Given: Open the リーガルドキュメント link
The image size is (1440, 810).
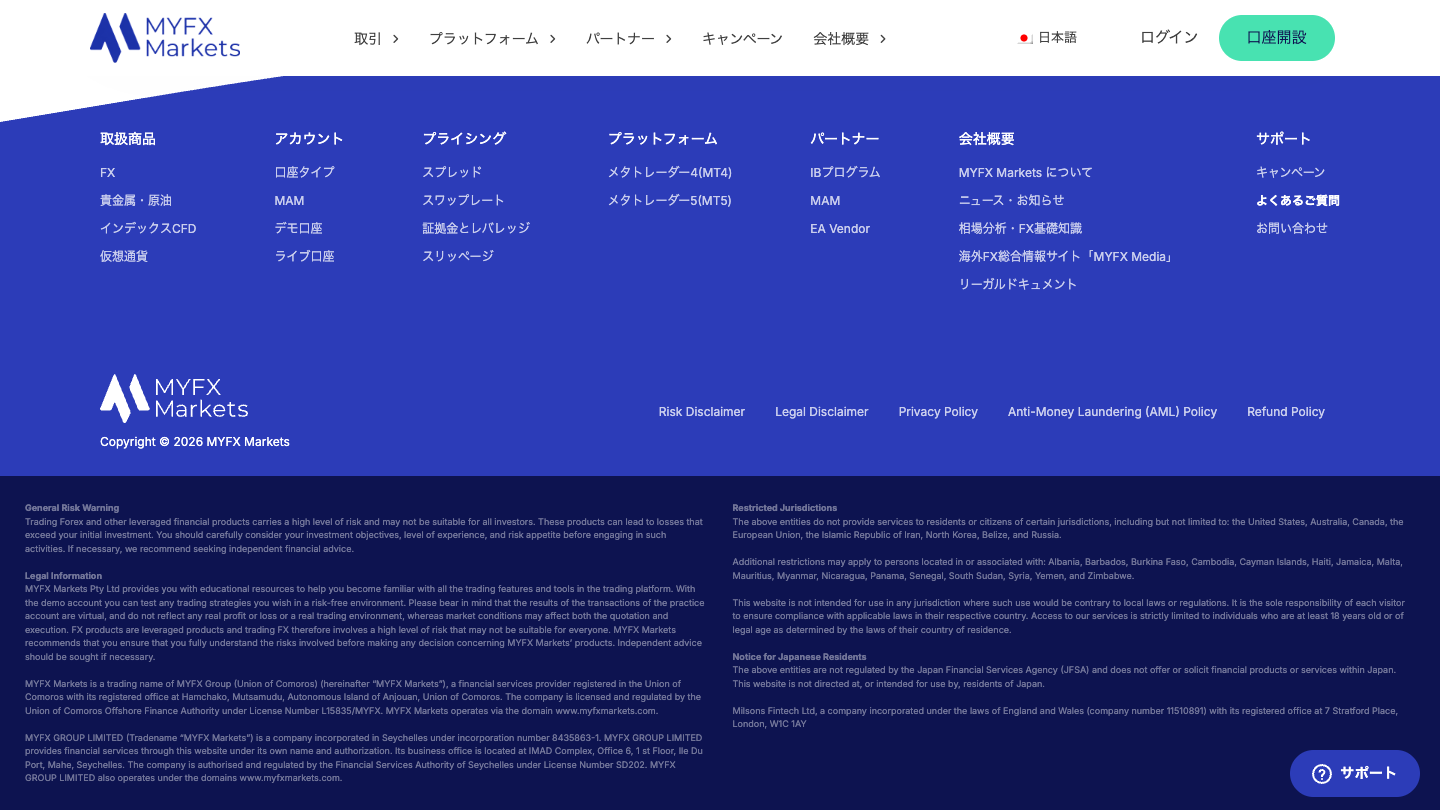Looking at the screenshot, I should (x=1018, y=285).
